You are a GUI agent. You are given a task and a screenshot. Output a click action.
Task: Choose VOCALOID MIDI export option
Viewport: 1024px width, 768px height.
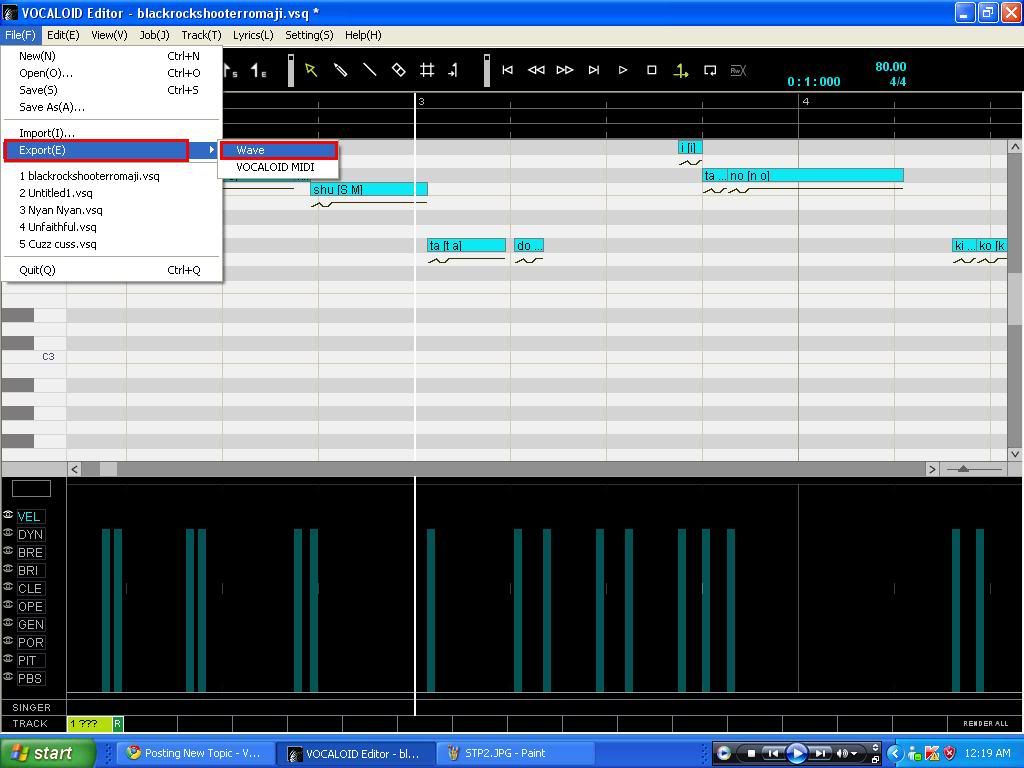(279, 167)
